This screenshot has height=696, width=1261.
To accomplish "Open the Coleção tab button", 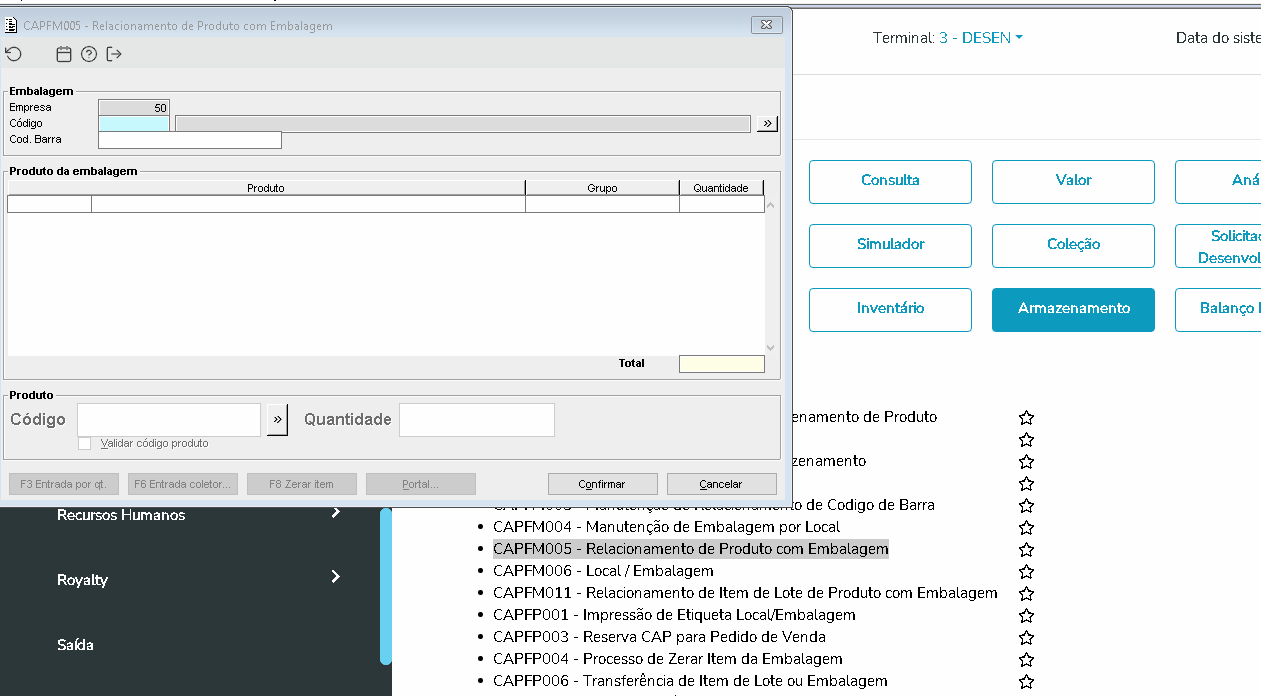I will 1073,245.
